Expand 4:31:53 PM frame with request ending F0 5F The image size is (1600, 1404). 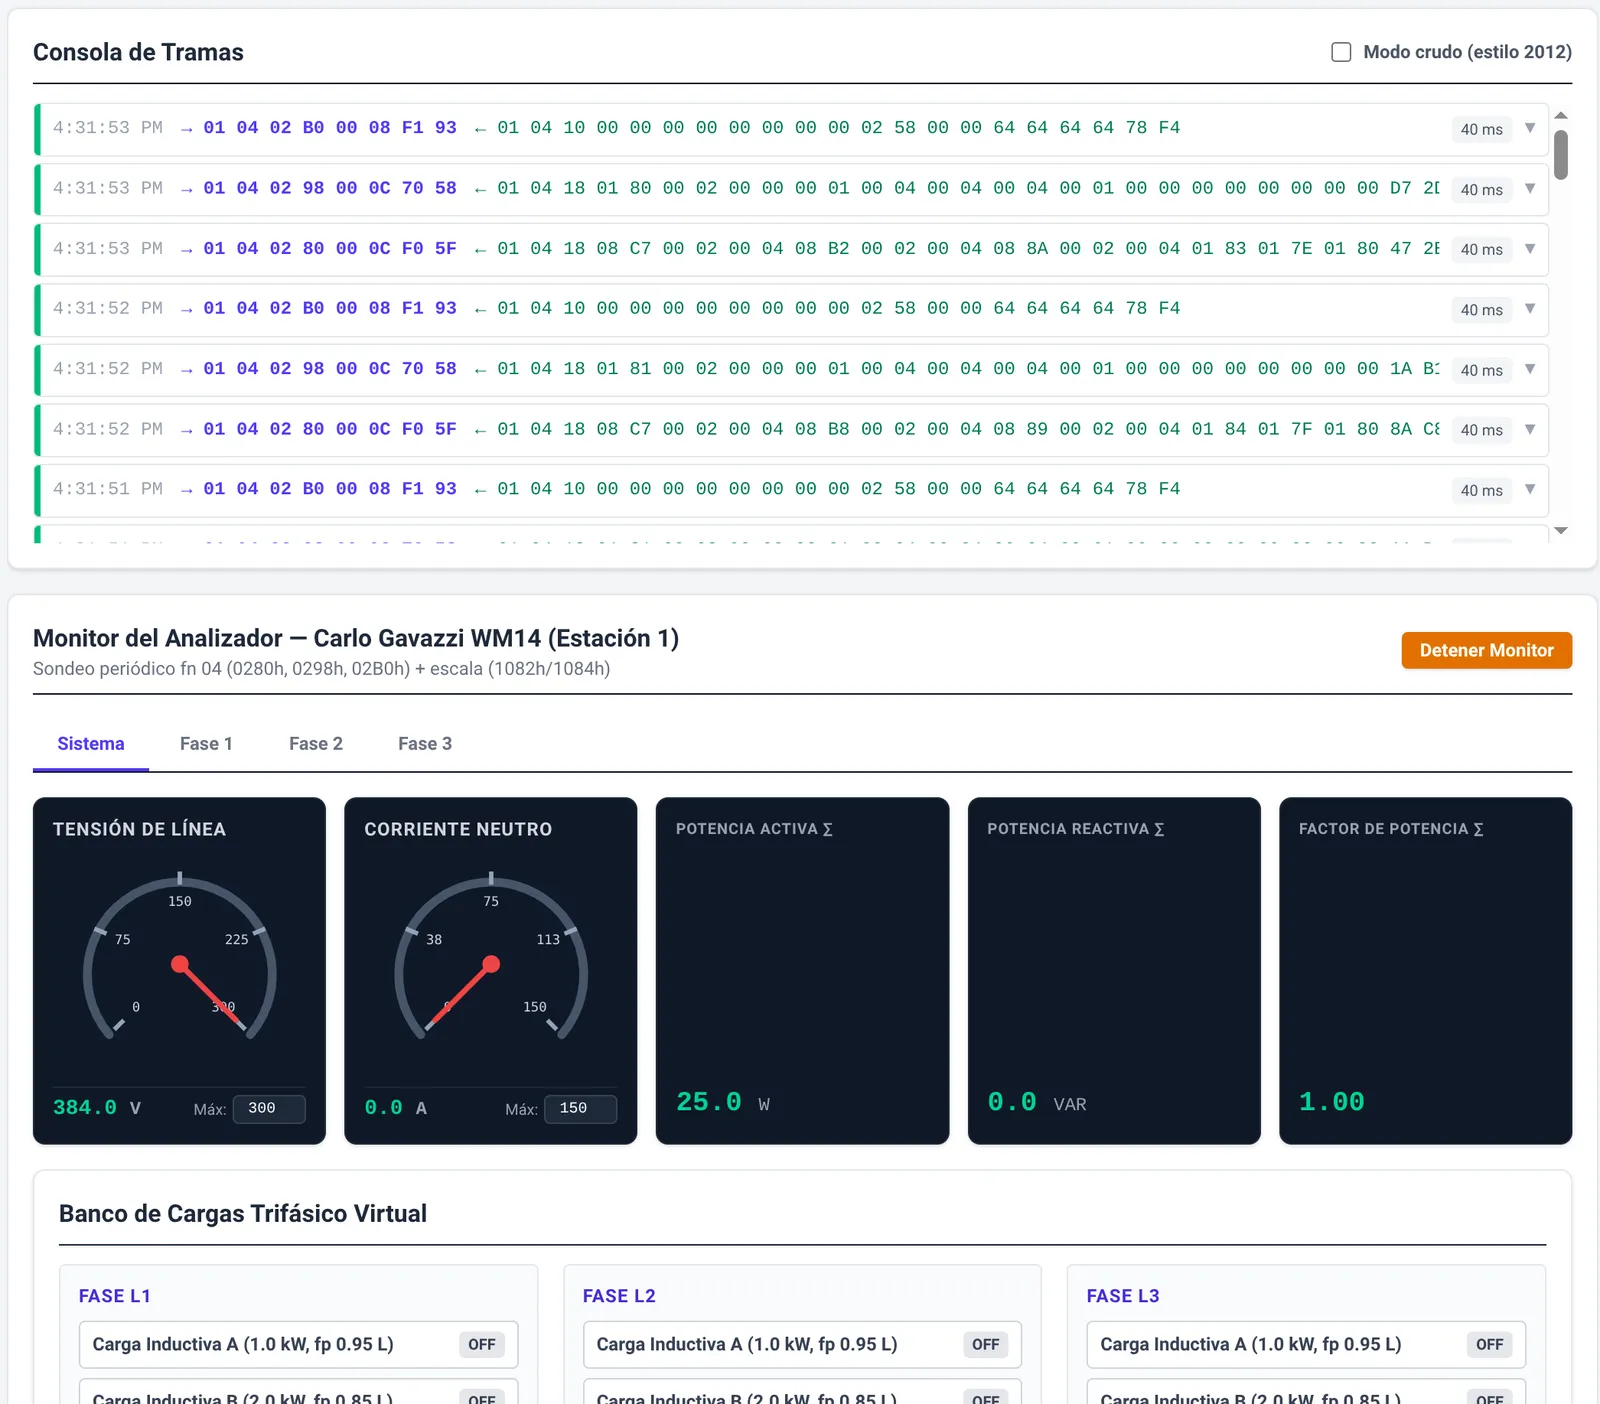click(1529, 249)
